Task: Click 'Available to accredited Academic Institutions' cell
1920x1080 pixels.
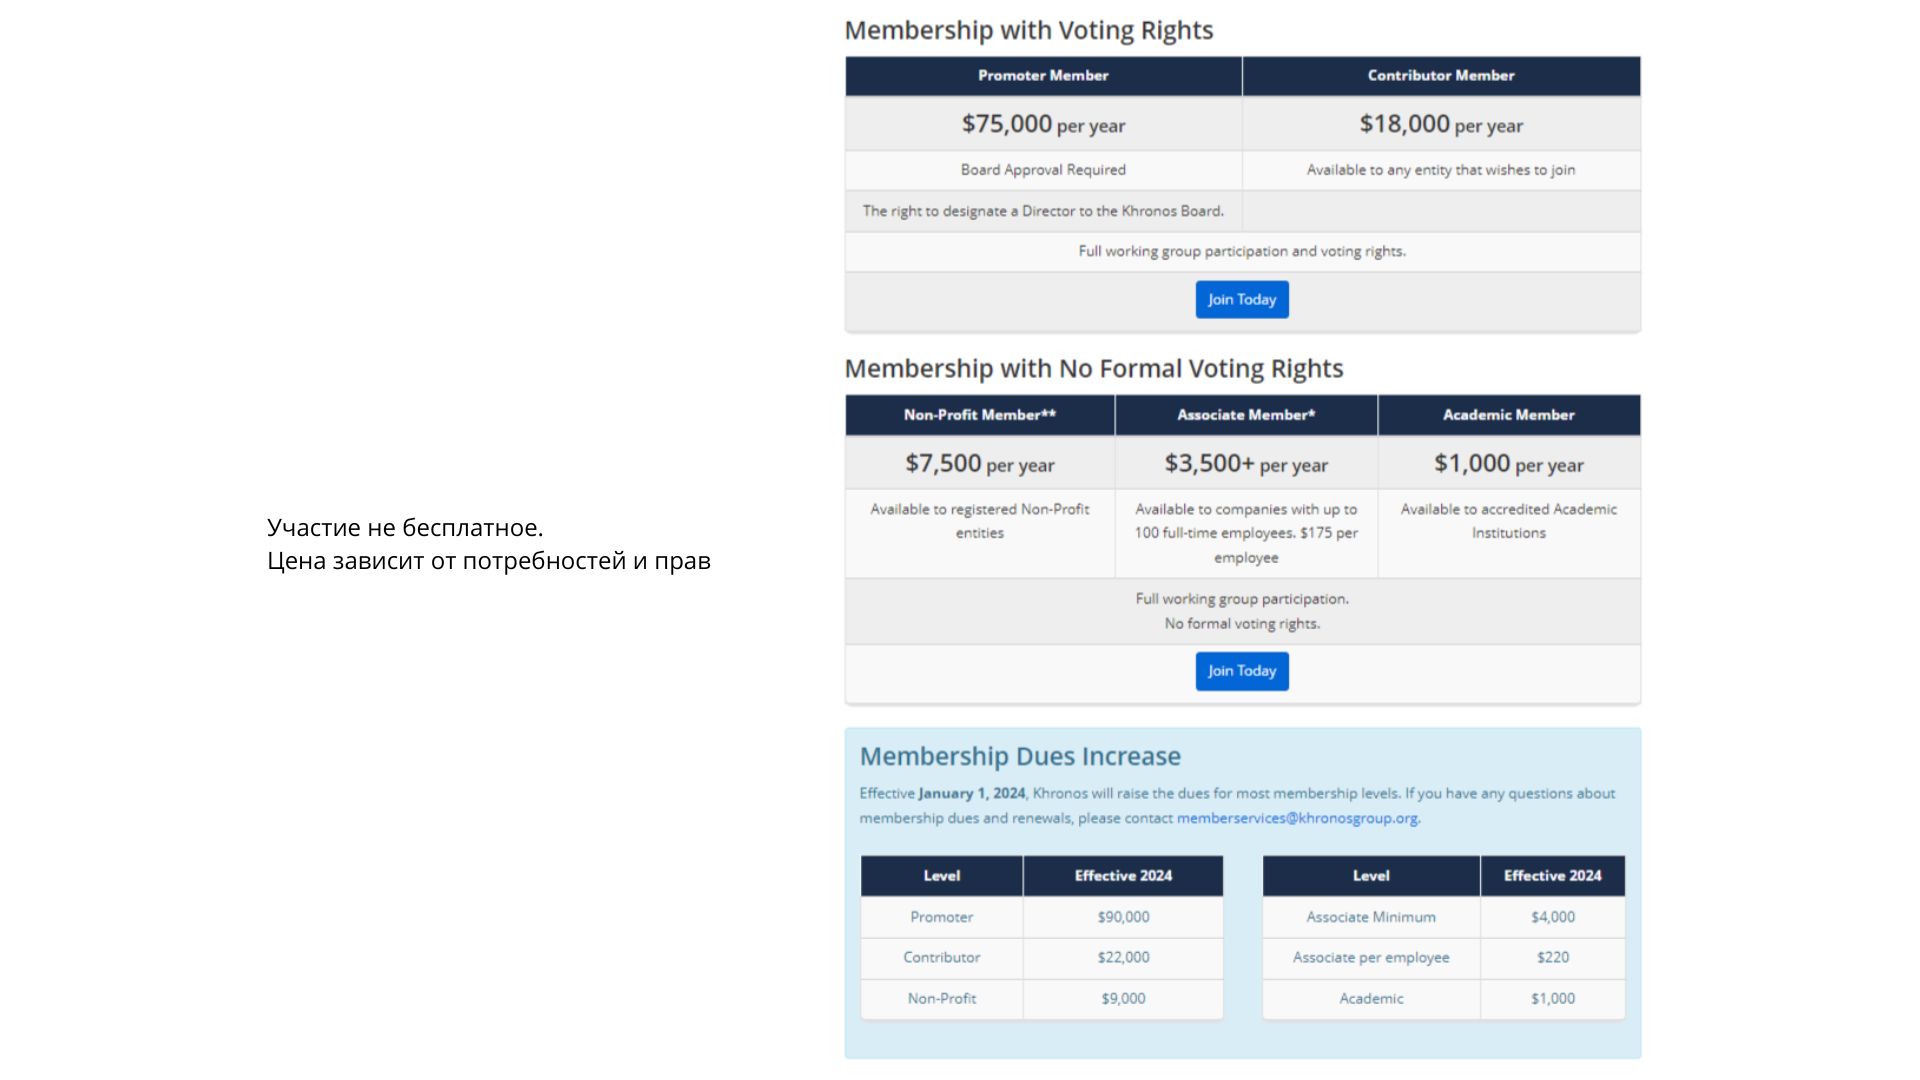Action: click(x=1509, y=533)
